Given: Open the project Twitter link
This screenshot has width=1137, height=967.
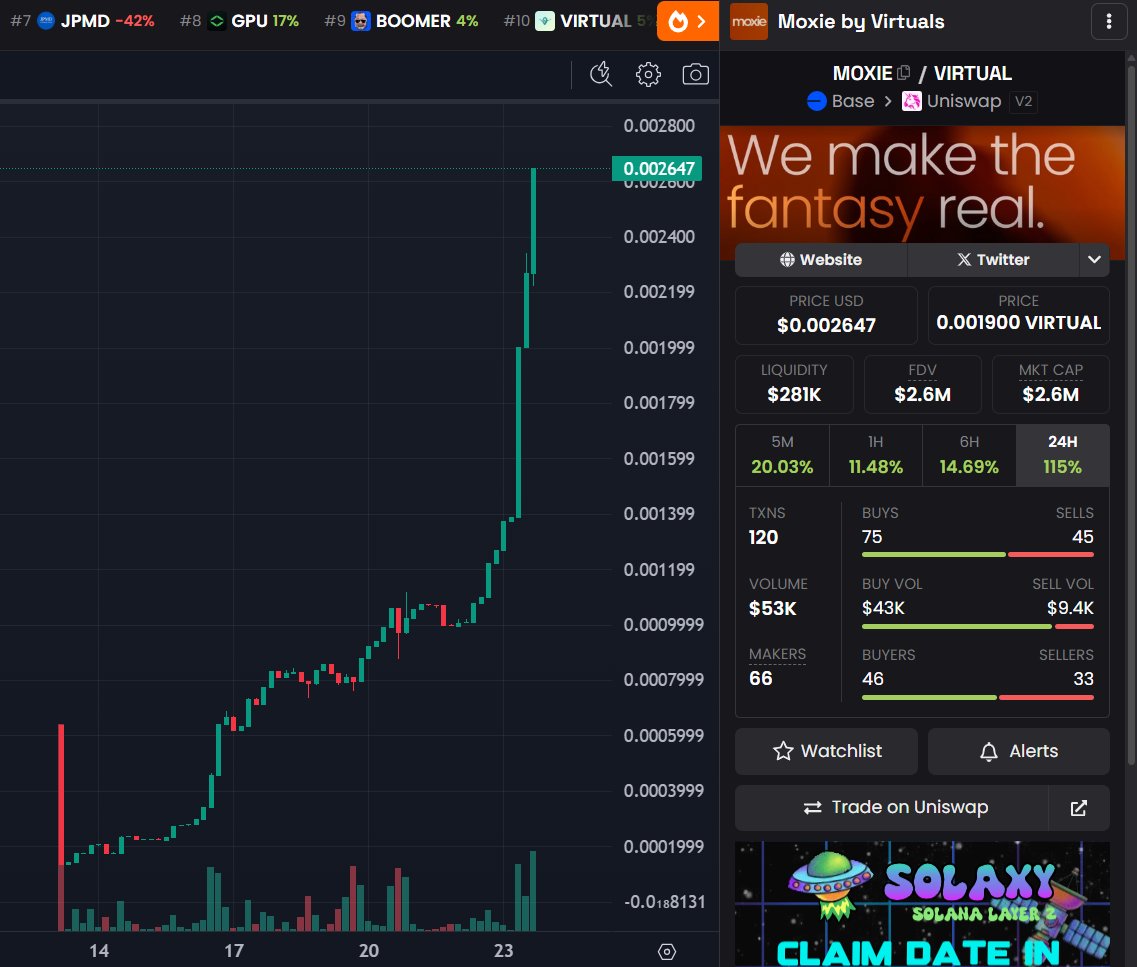Looking at the screenshot, I should pyautogui.click(x=993, y=260).
